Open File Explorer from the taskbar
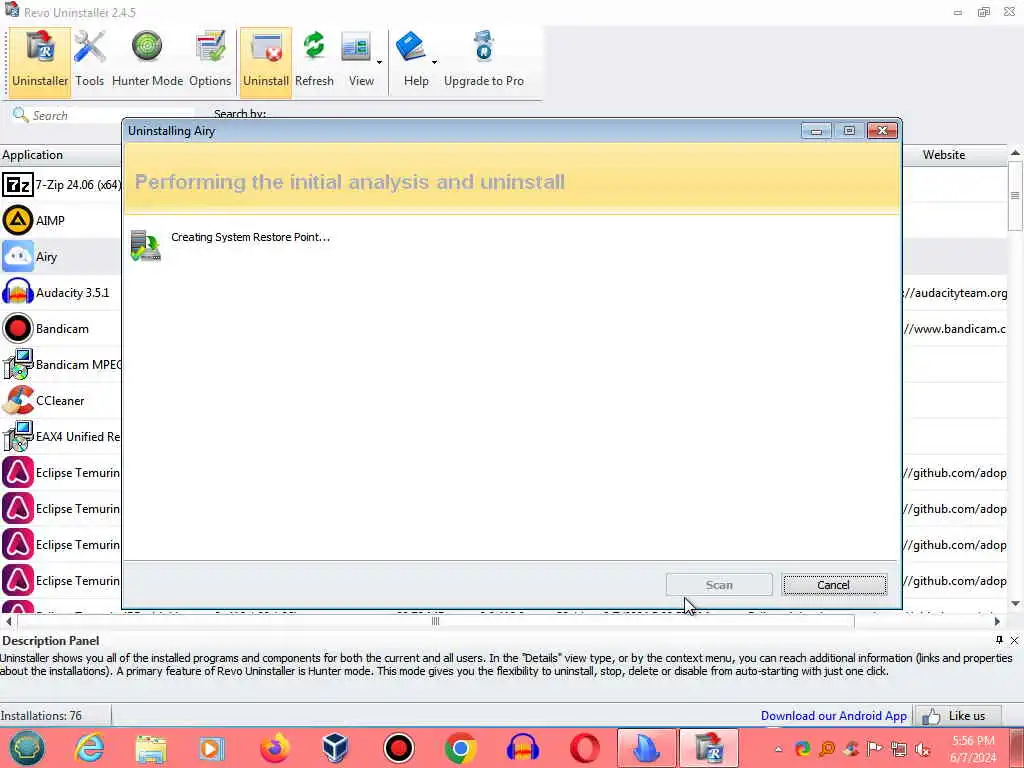The width and height of the screenshot is (1024, 768). [x=151, y=748]
